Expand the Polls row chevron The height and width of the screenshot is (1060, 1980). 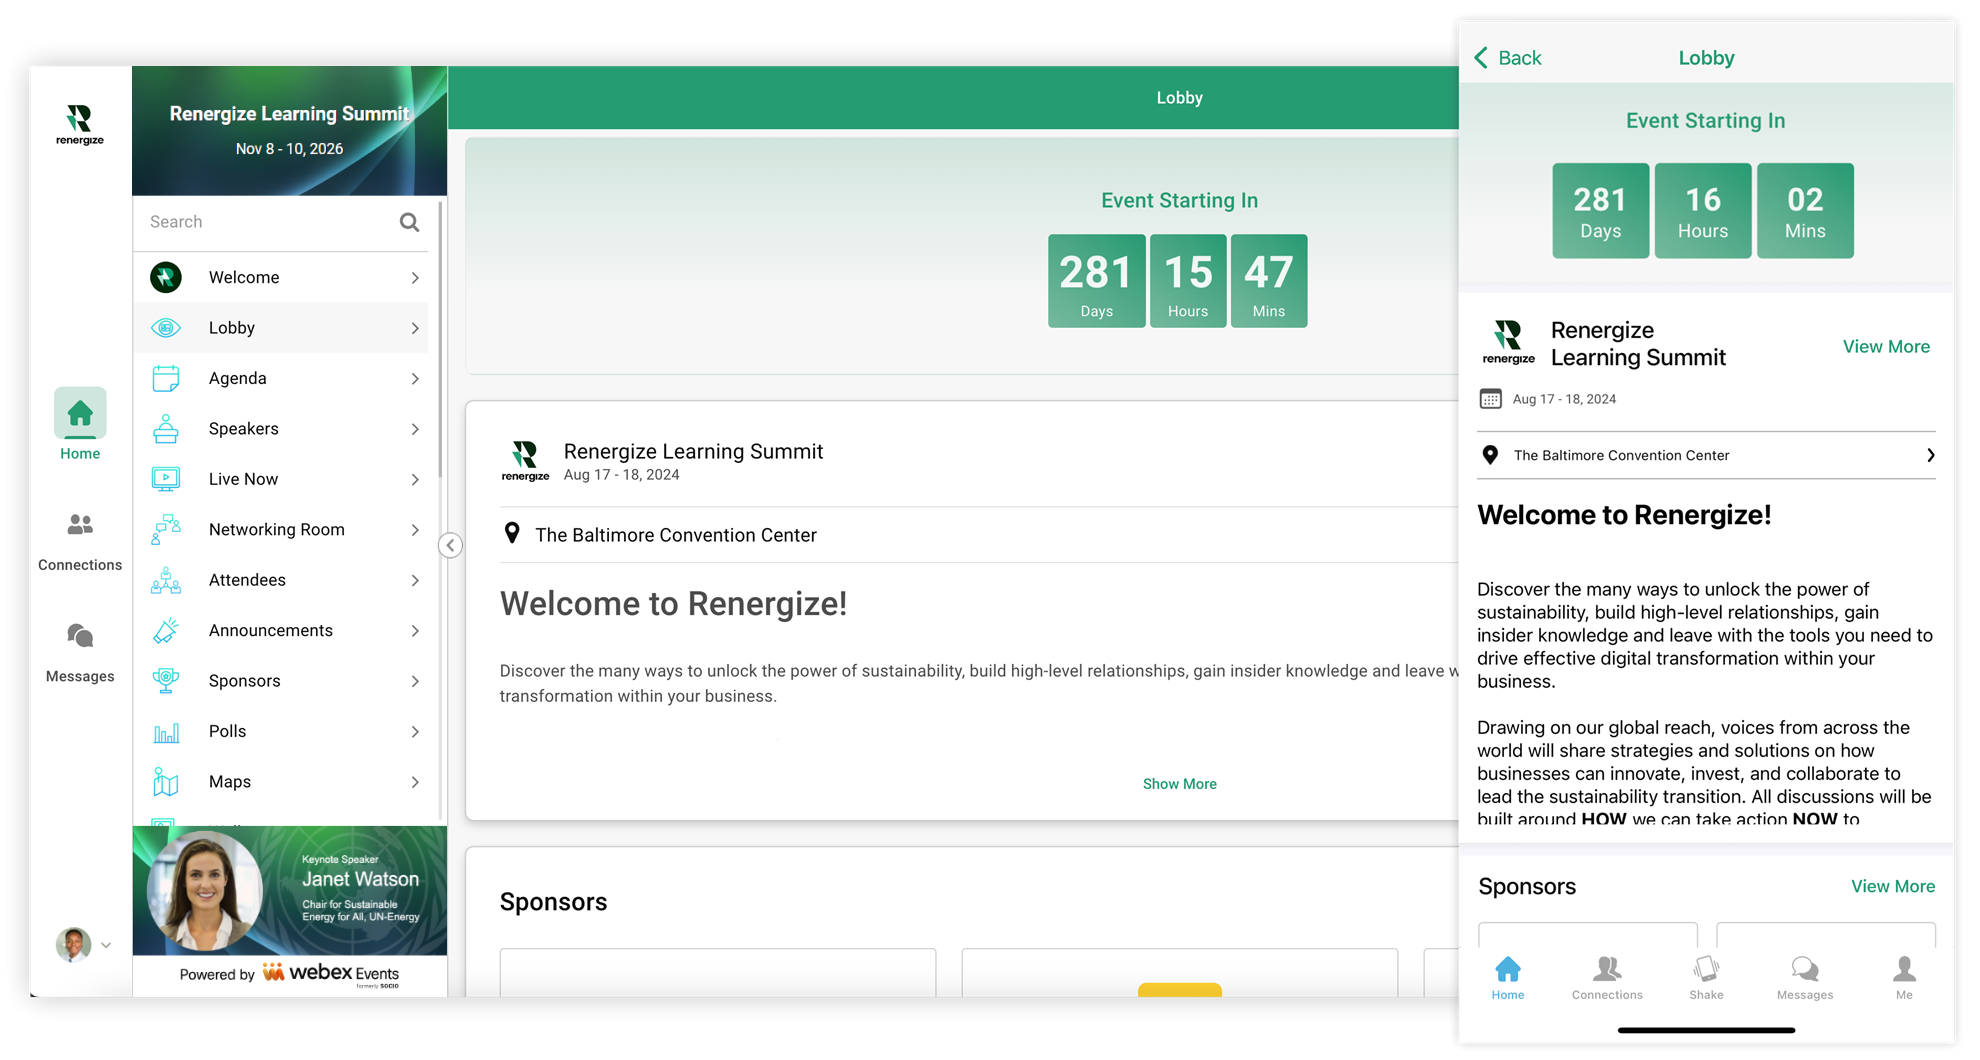pyautogui.click(x=415, y=732)
